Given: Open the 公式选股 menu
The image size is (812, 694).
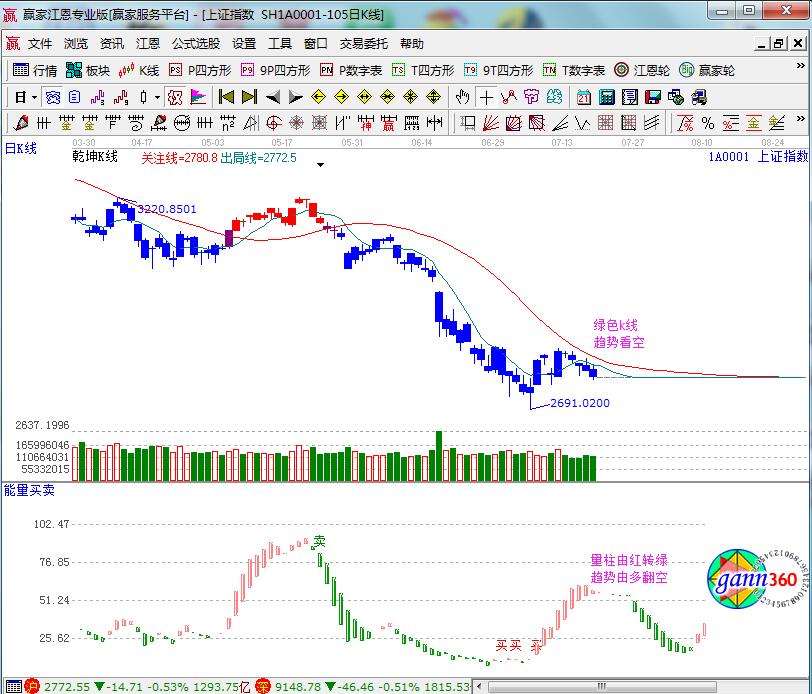Looking at the screenshot, I should coord(195,44).
